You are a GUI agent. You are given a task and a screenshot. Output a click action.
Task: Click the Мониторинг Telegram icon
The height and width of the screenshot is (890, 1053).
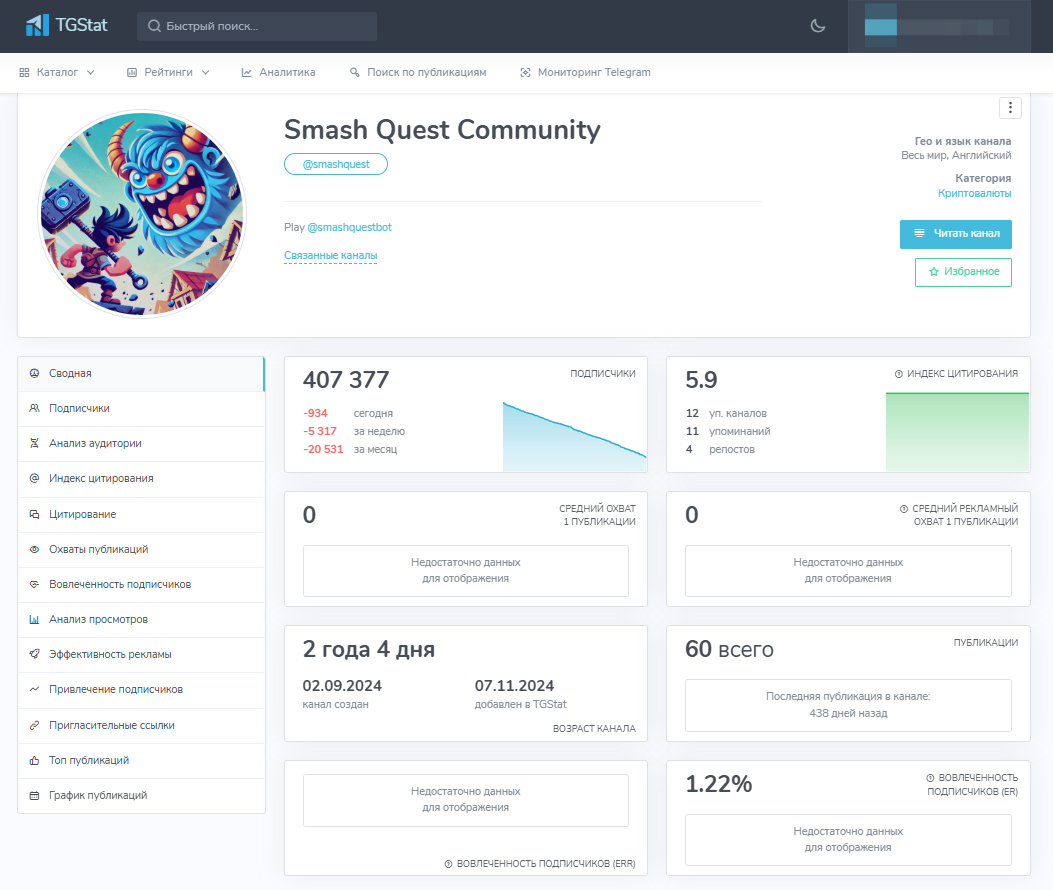(525, 73)
